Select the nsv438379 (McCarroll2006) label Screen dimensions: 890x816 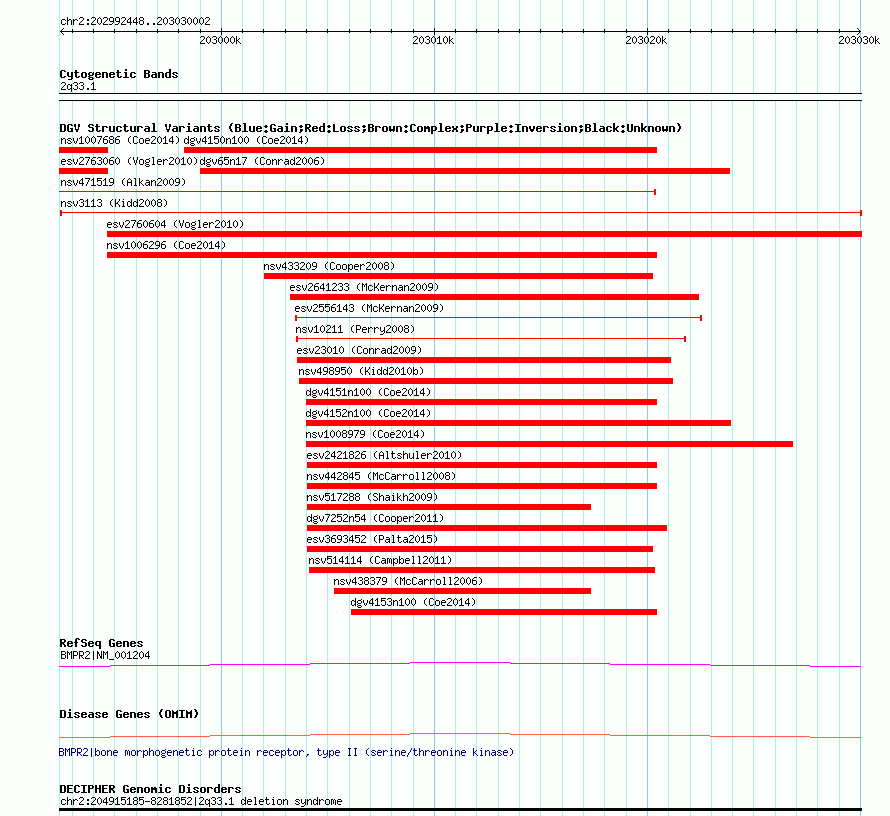click(408, 581)
